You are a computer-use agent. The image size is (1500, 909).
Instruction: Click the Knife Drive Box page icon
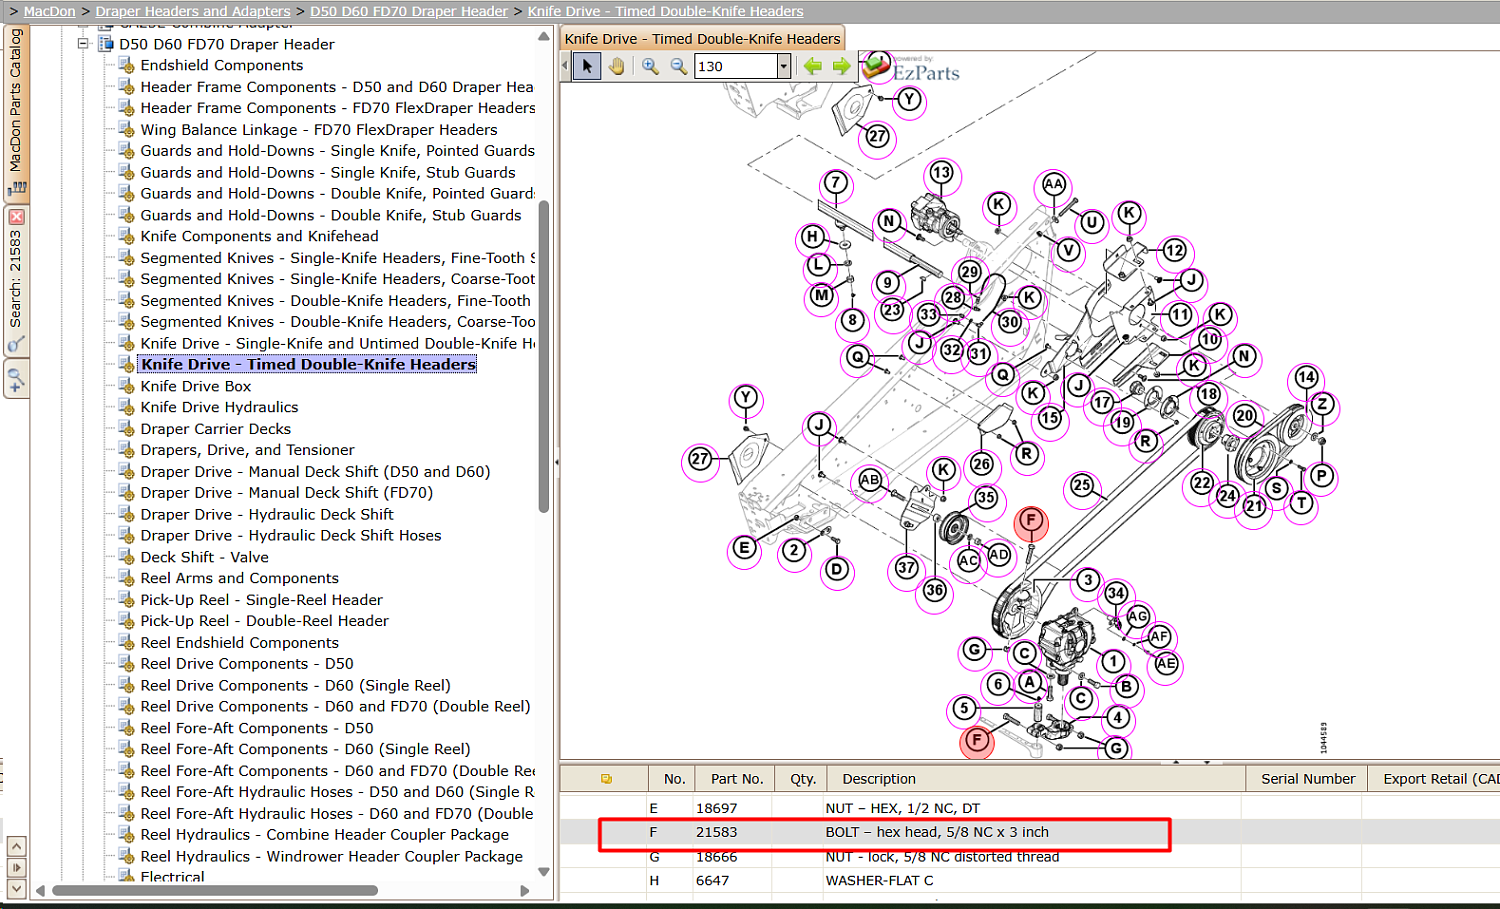pyautogui.click(x=127, y=386)
